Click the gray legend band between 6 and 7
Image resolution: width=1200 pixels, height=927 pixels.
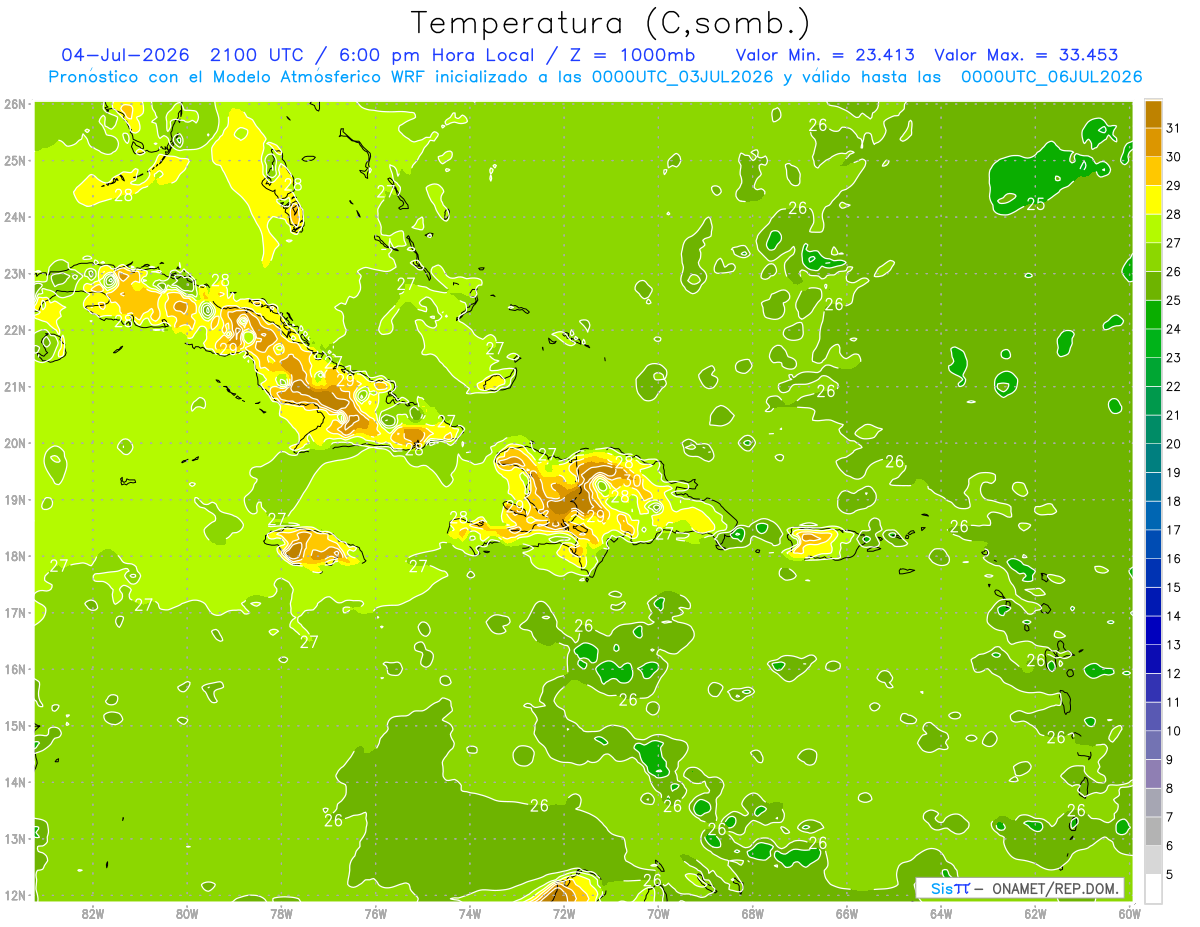pyautogui.click(x=1153, y=831)
